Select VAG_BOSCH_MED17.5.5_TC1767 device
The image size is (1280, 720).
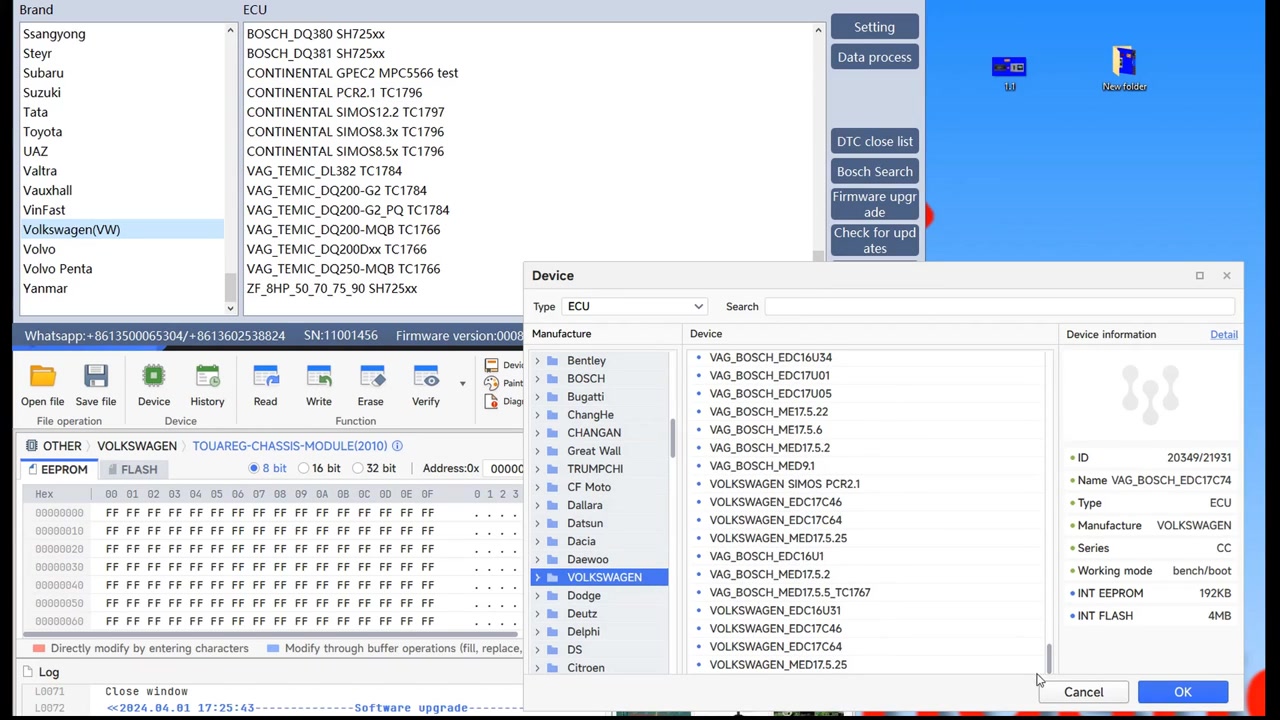coord(790,592)
